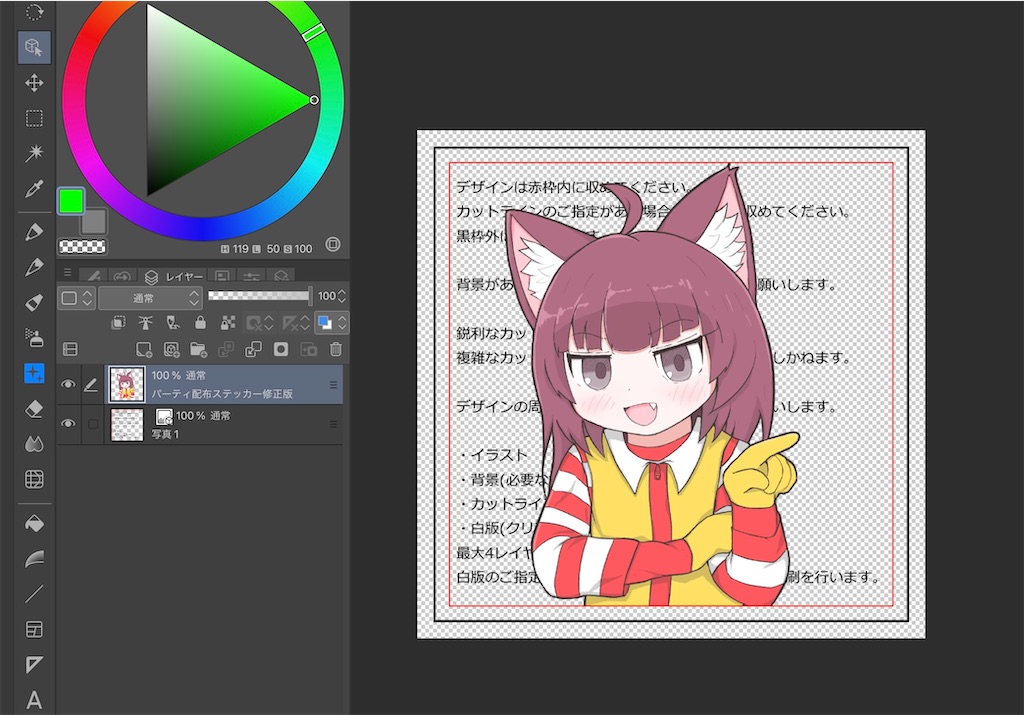Select the Text tool

(x=34, y=700)
